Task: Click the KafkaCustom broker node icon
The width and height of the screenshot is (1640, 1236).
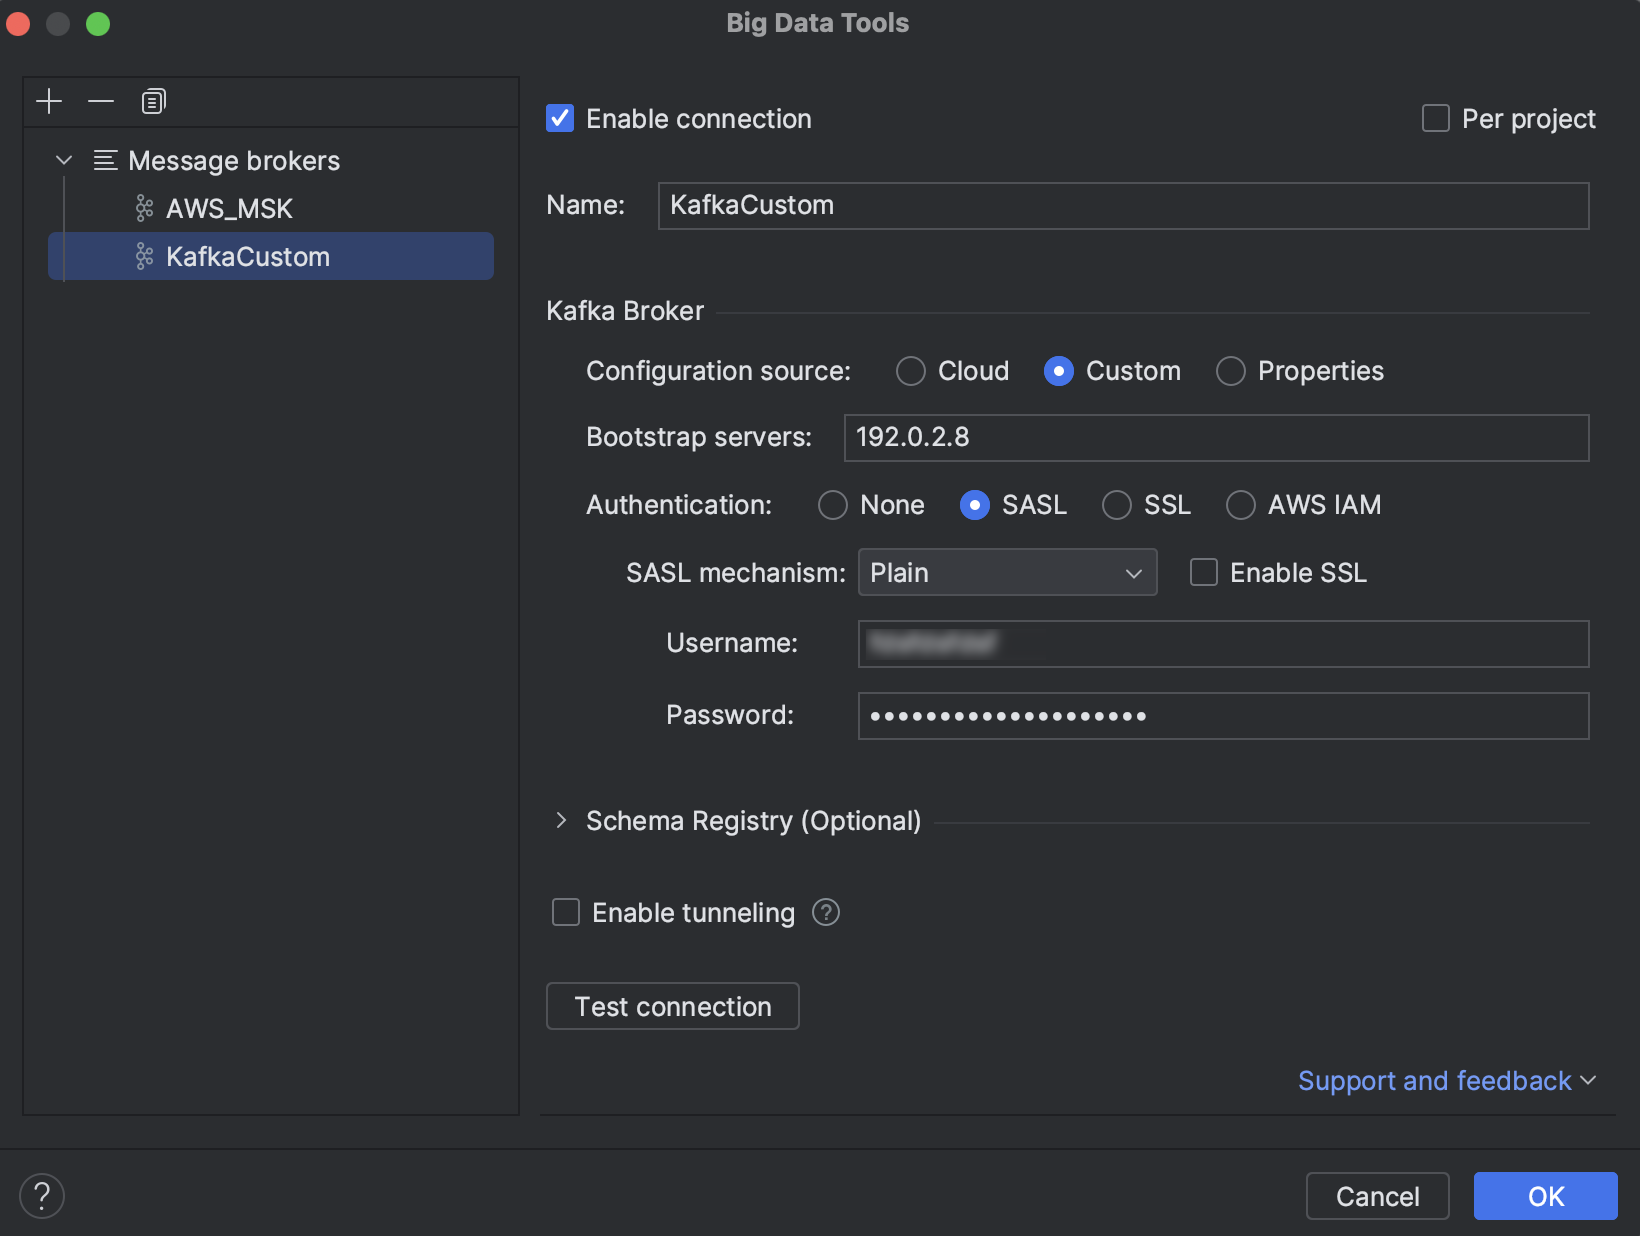Action: click(143, 256)
